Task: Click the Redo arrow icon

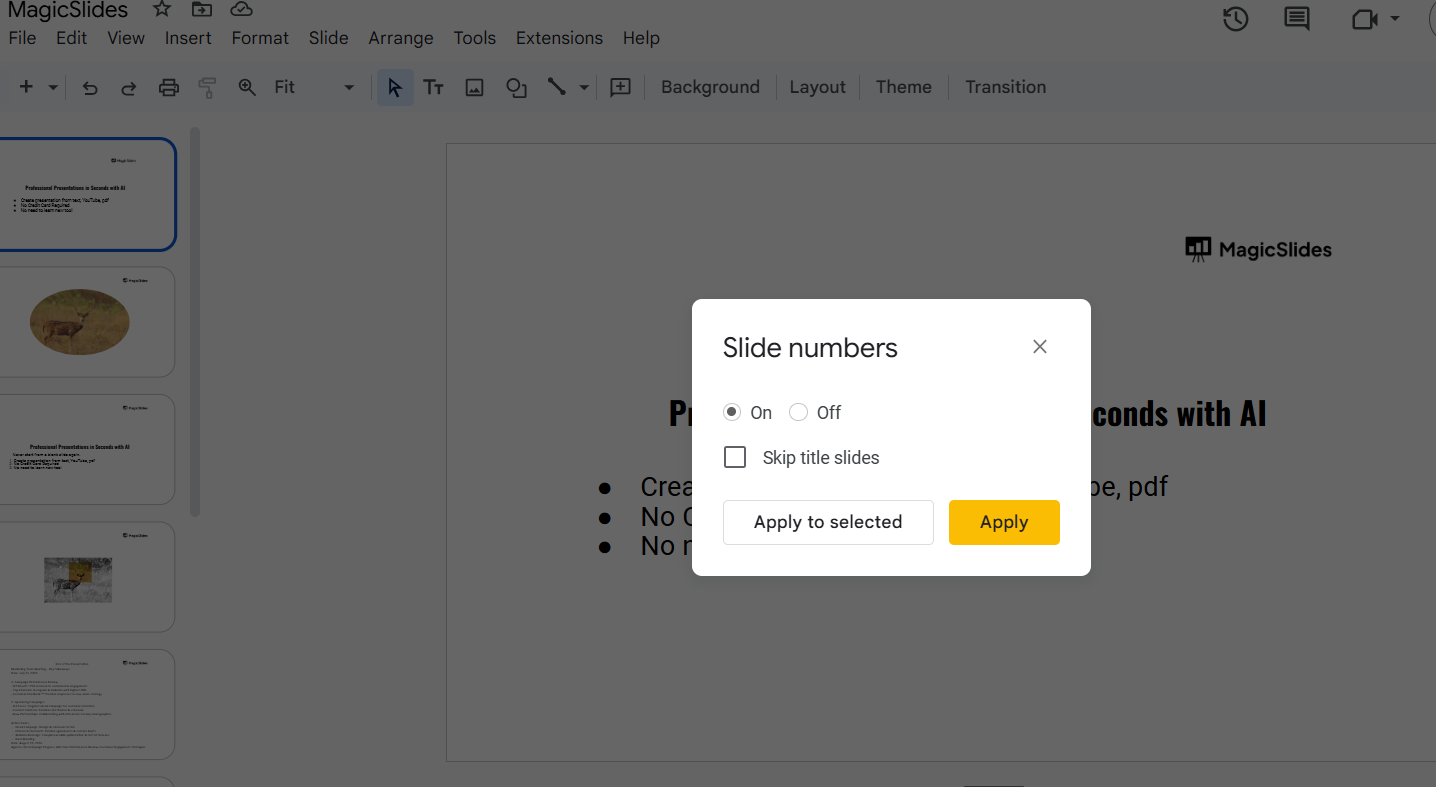Action: tap(129, 88)
